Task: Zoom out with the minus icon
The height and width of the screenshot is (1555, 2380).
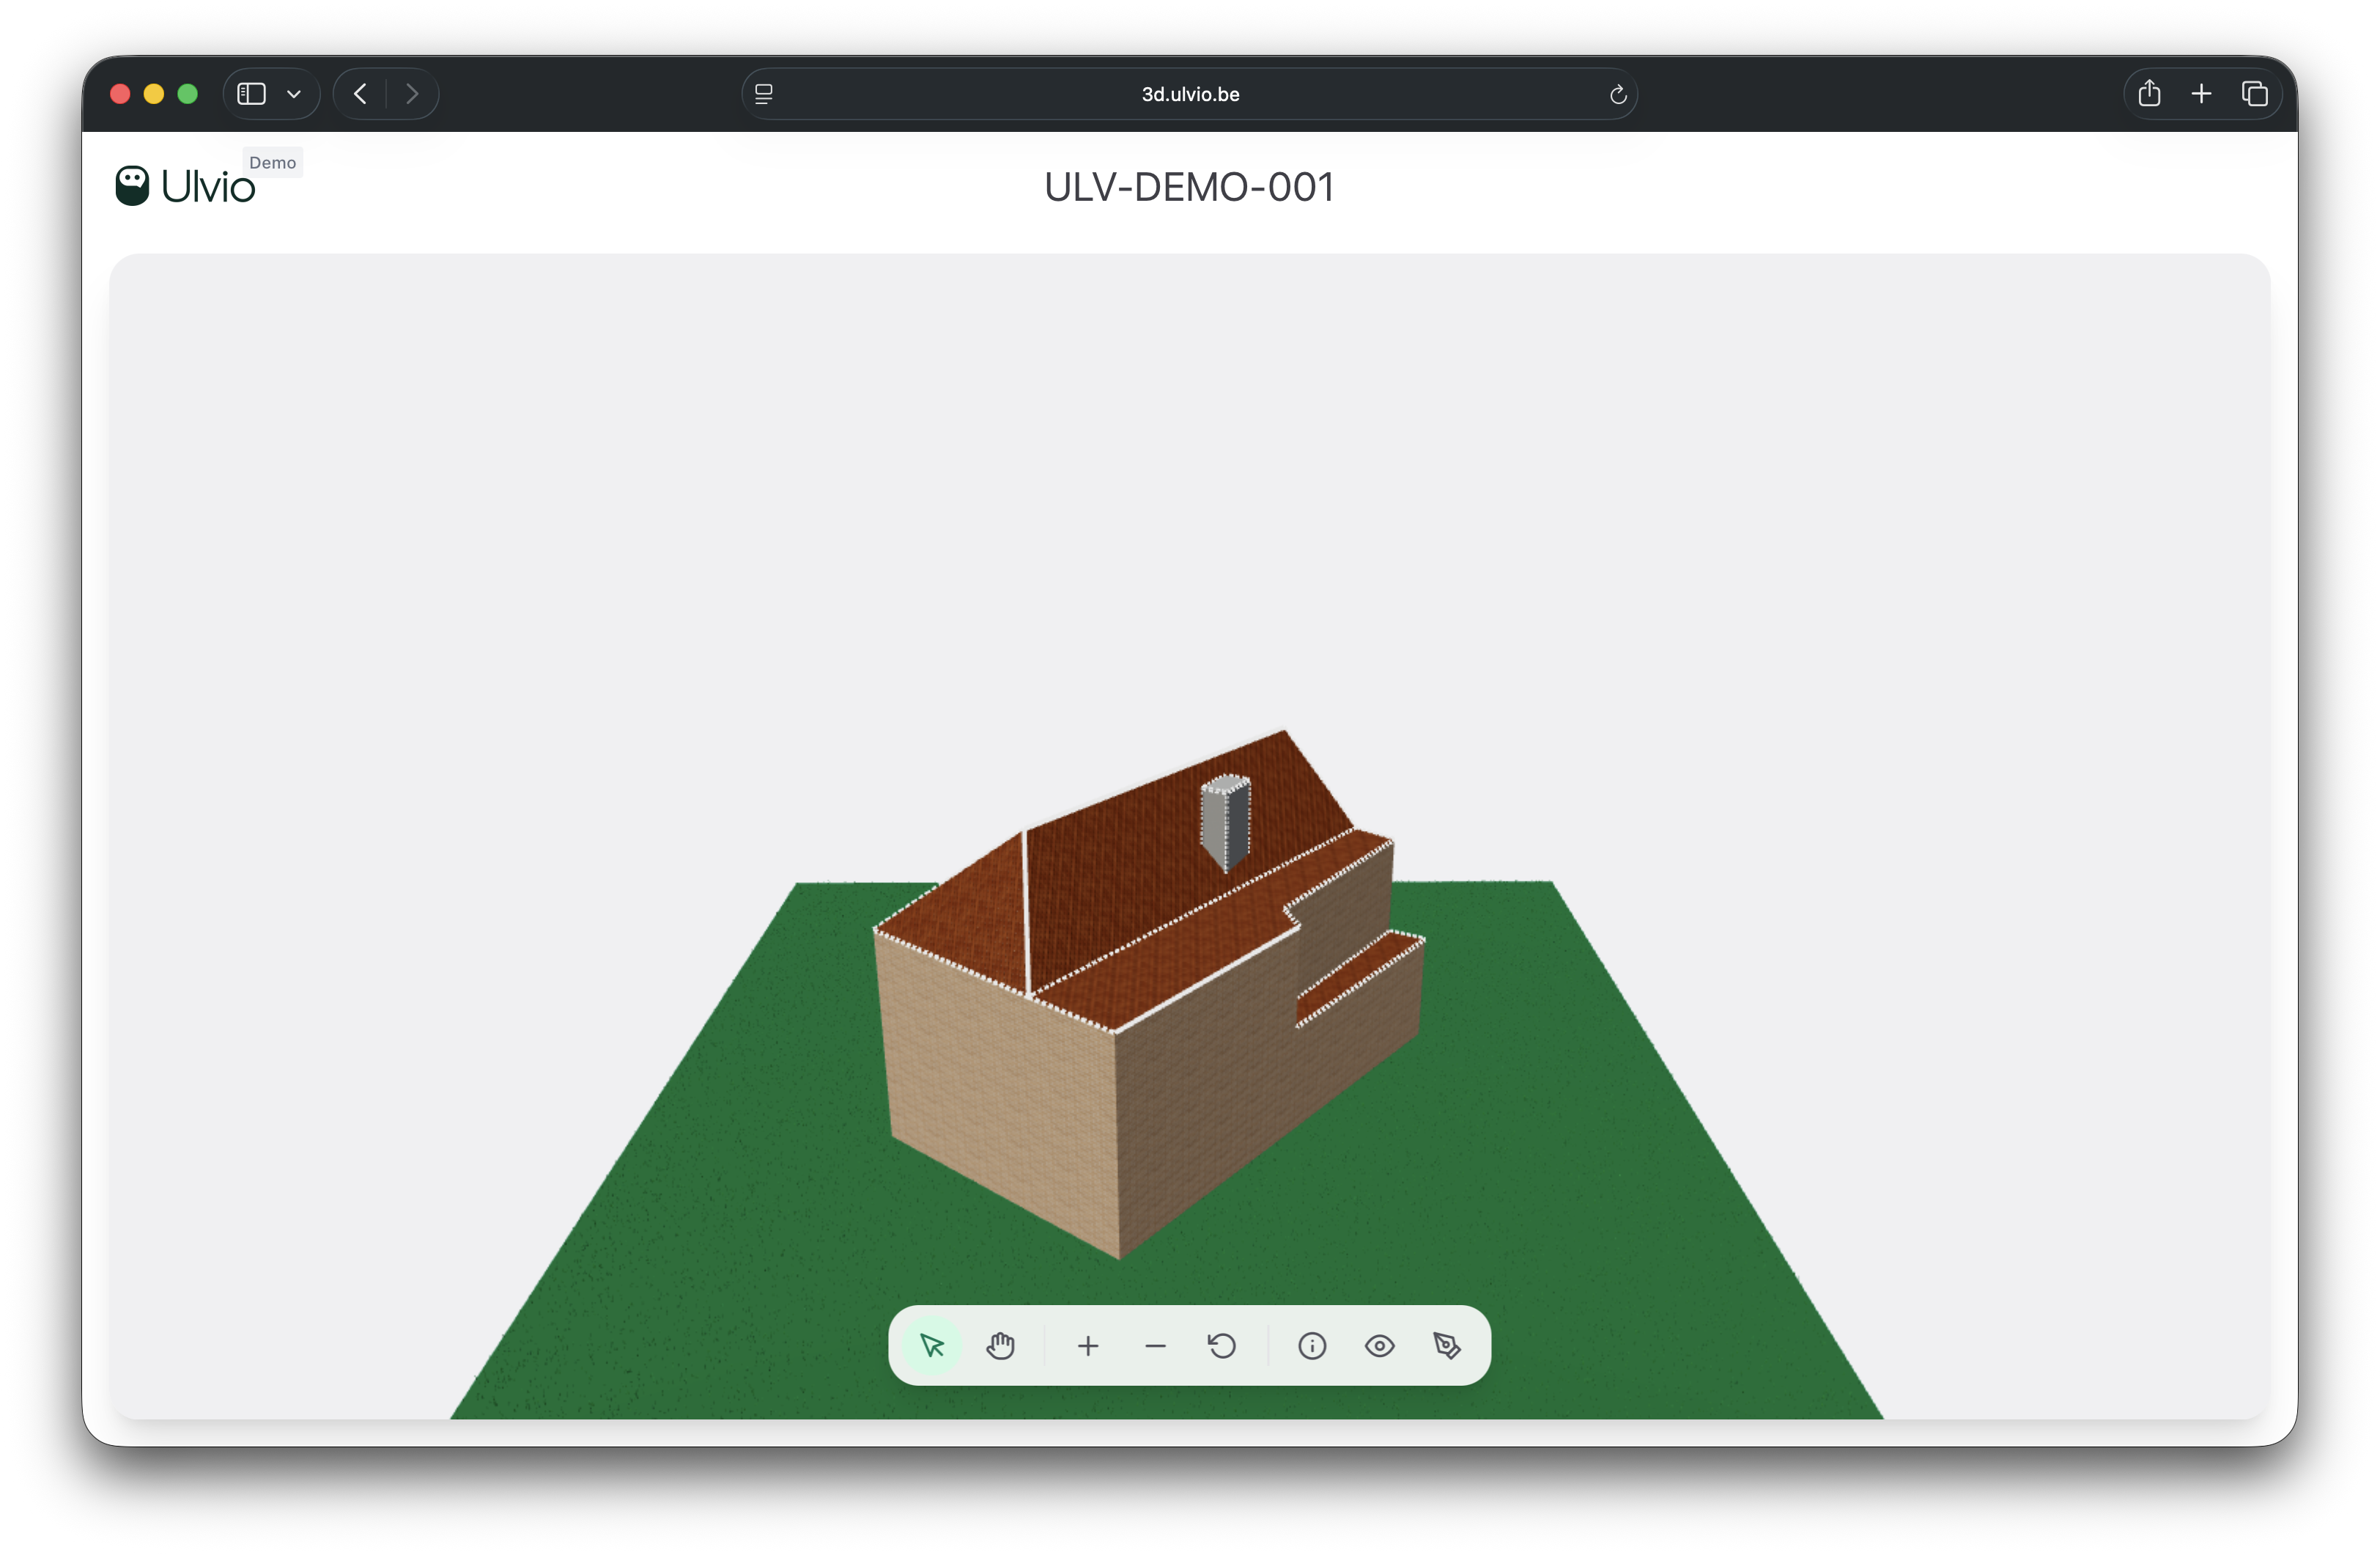Action: pyautogui.click(x=1155, y=1346)
